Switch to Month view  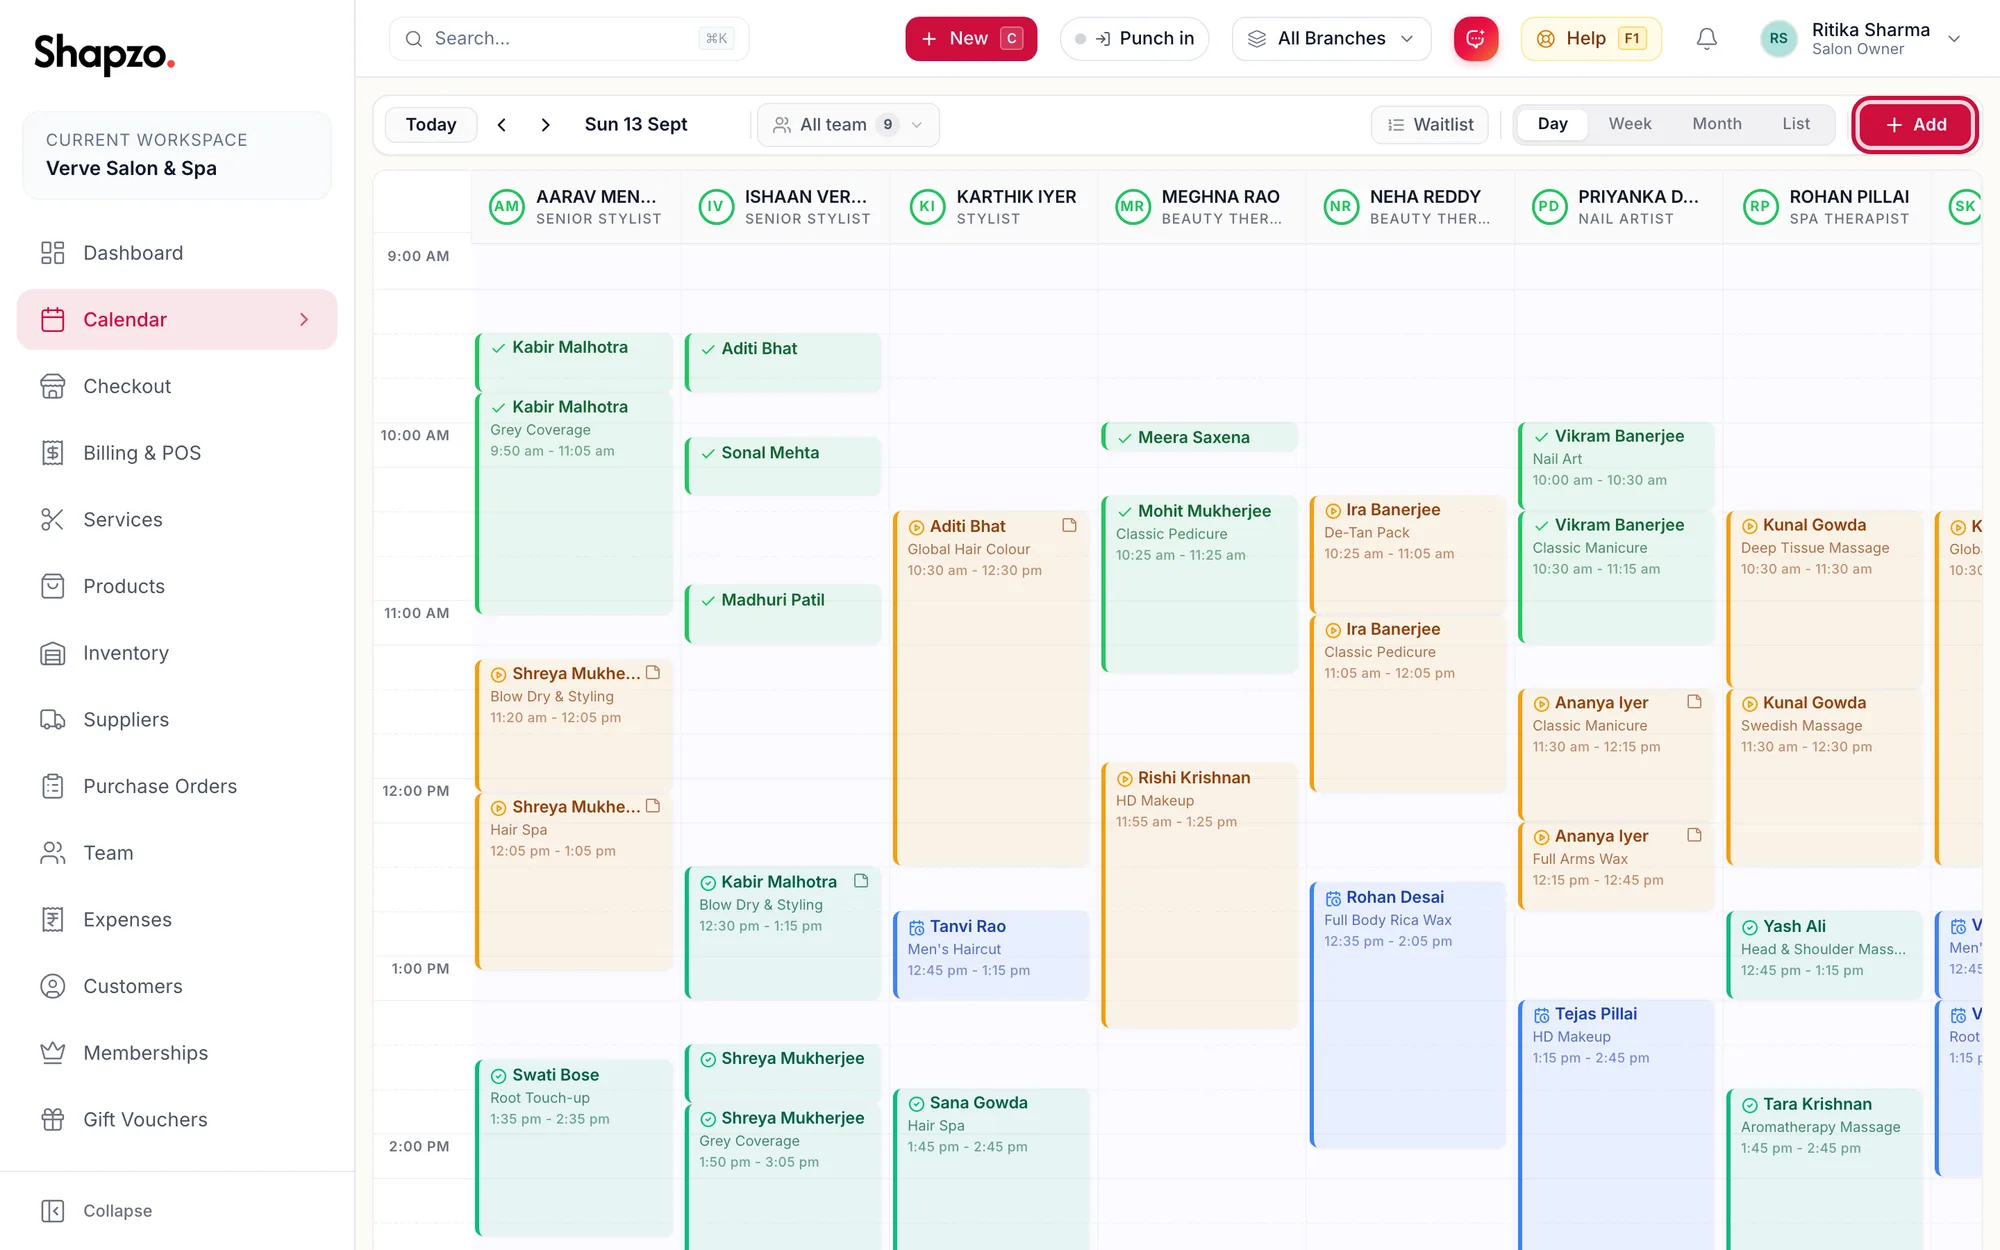[x=1717, y=124]
